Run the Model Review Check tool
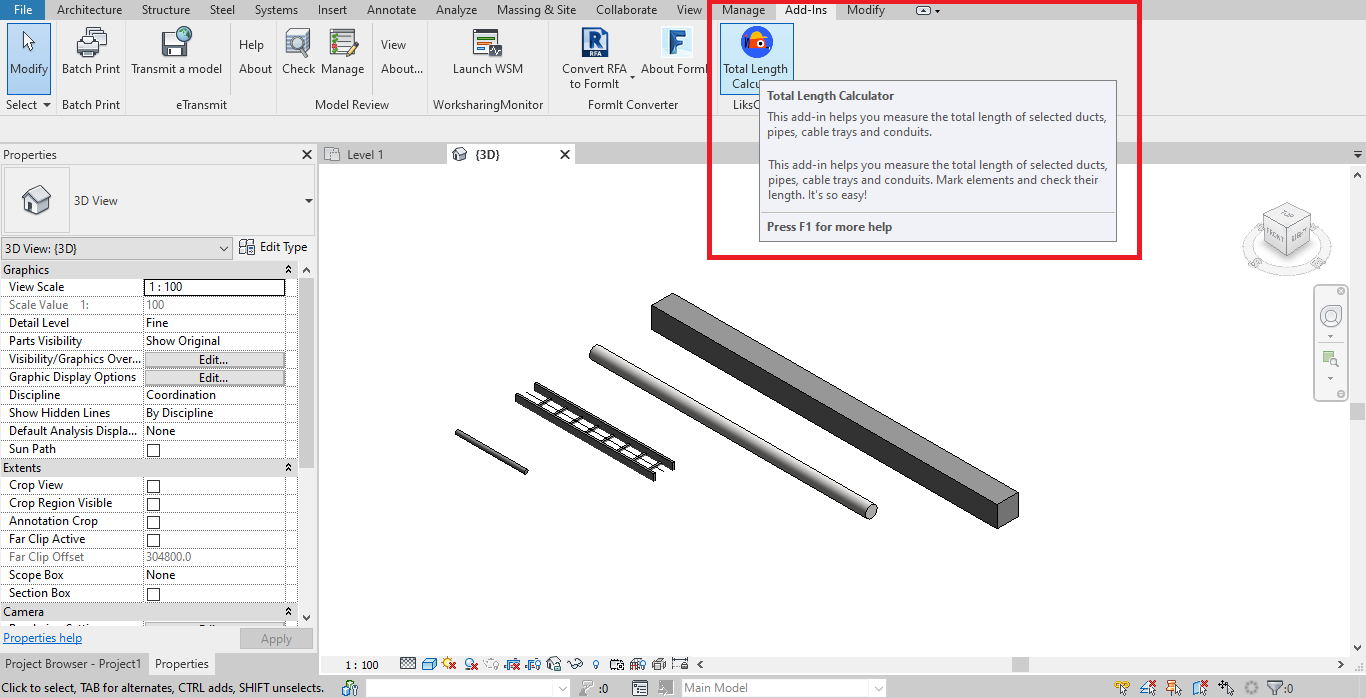This screenshot has height=698, width=1366. click(298, 52)
